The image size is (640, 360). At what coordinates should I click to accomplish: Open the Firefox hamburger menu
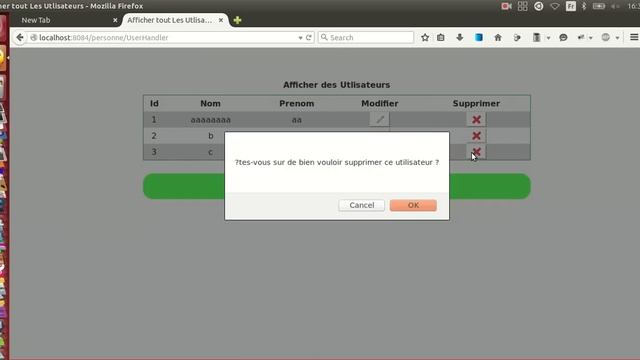[634, 38]
